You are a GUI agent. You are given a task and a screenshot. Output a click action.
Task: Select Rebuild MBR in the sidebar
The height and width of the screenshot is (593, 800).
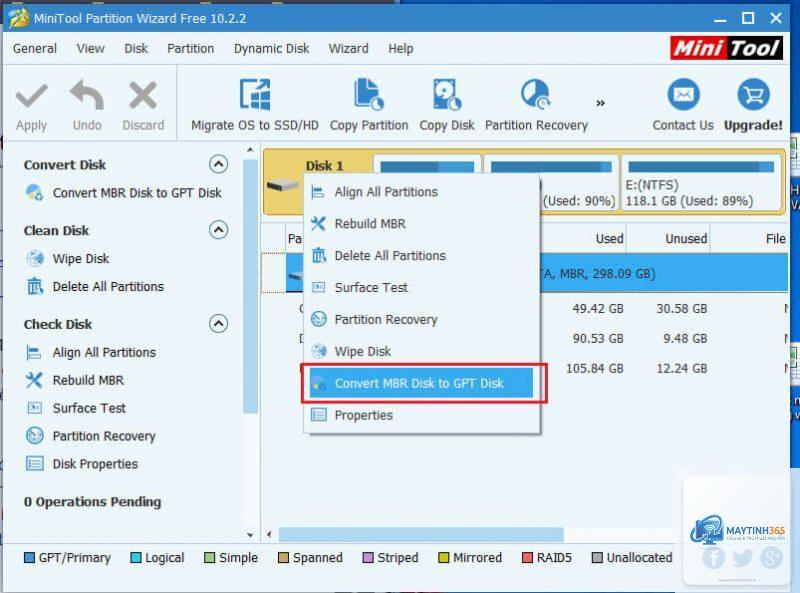tap(74, 381)
